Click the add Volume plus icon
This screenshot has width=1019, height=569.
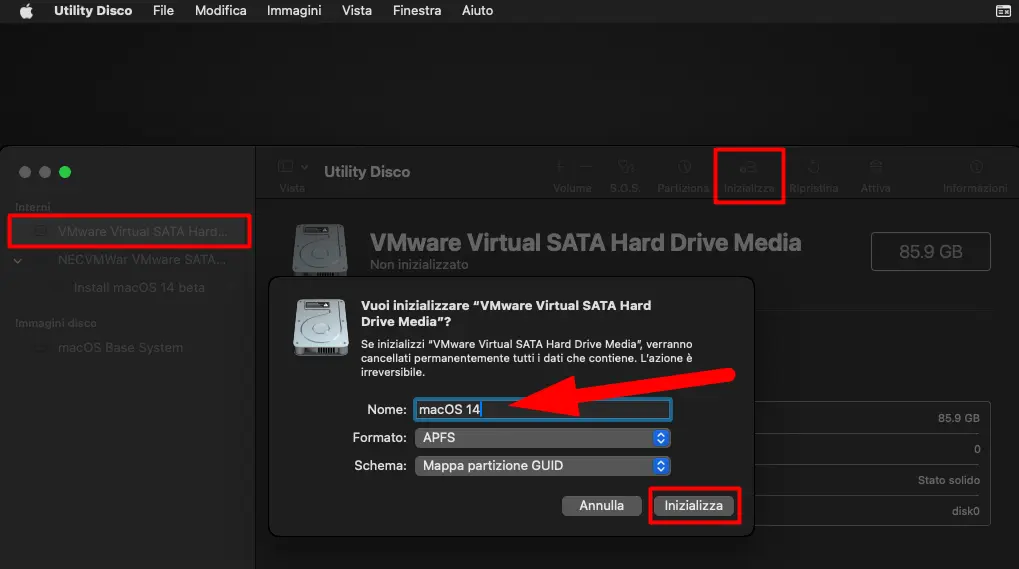[560, 167]
